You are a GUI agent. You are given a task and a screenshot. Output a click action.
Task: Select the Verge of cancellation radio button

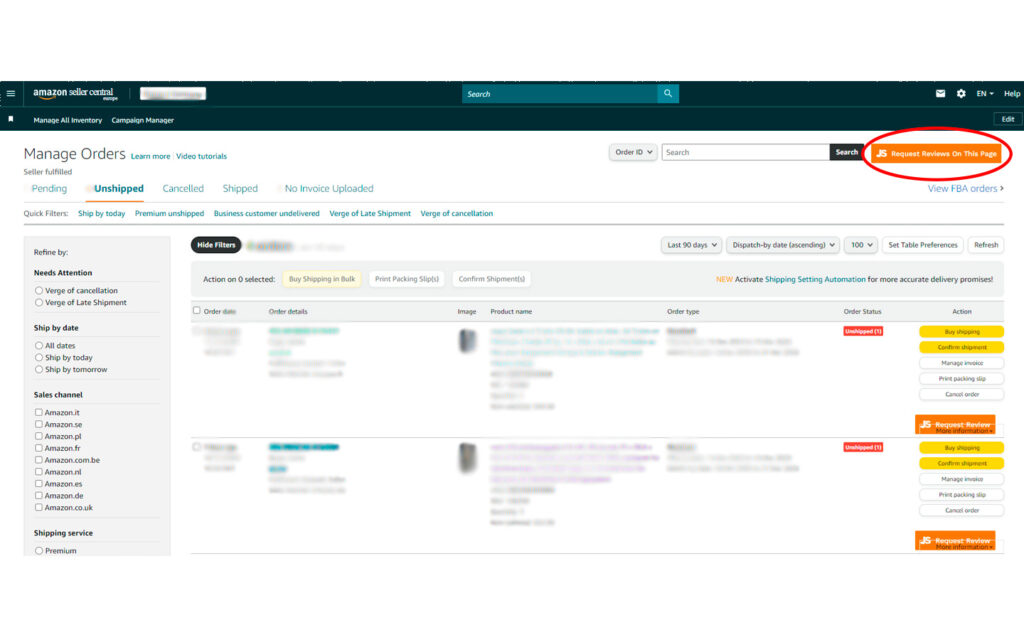(x=39, y=291)
